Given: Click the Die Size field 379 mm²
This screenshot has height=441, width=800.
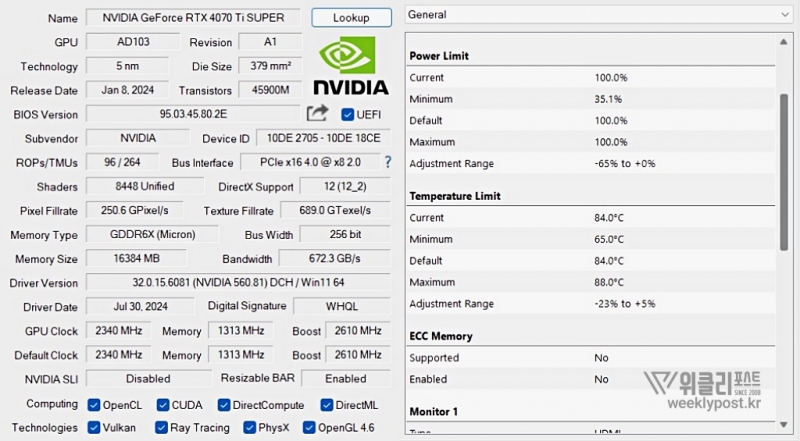Looking at the screenshot, I should pos(270,66).
